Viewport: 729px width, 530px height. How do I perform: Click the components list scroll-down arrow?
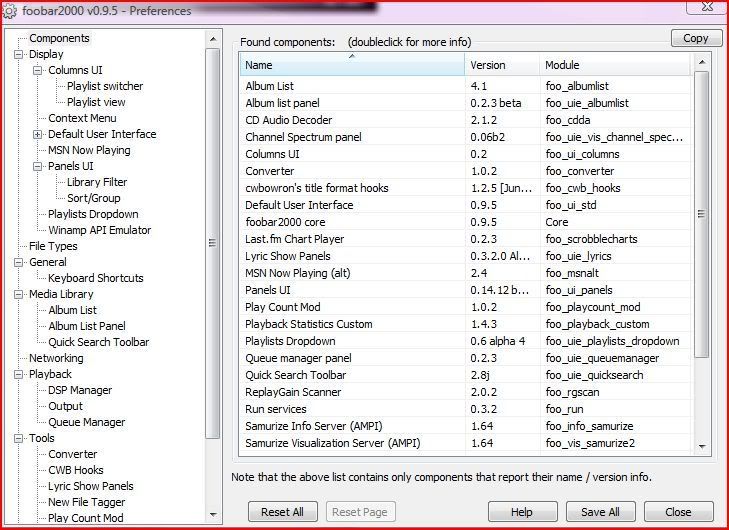coord(702,446)
